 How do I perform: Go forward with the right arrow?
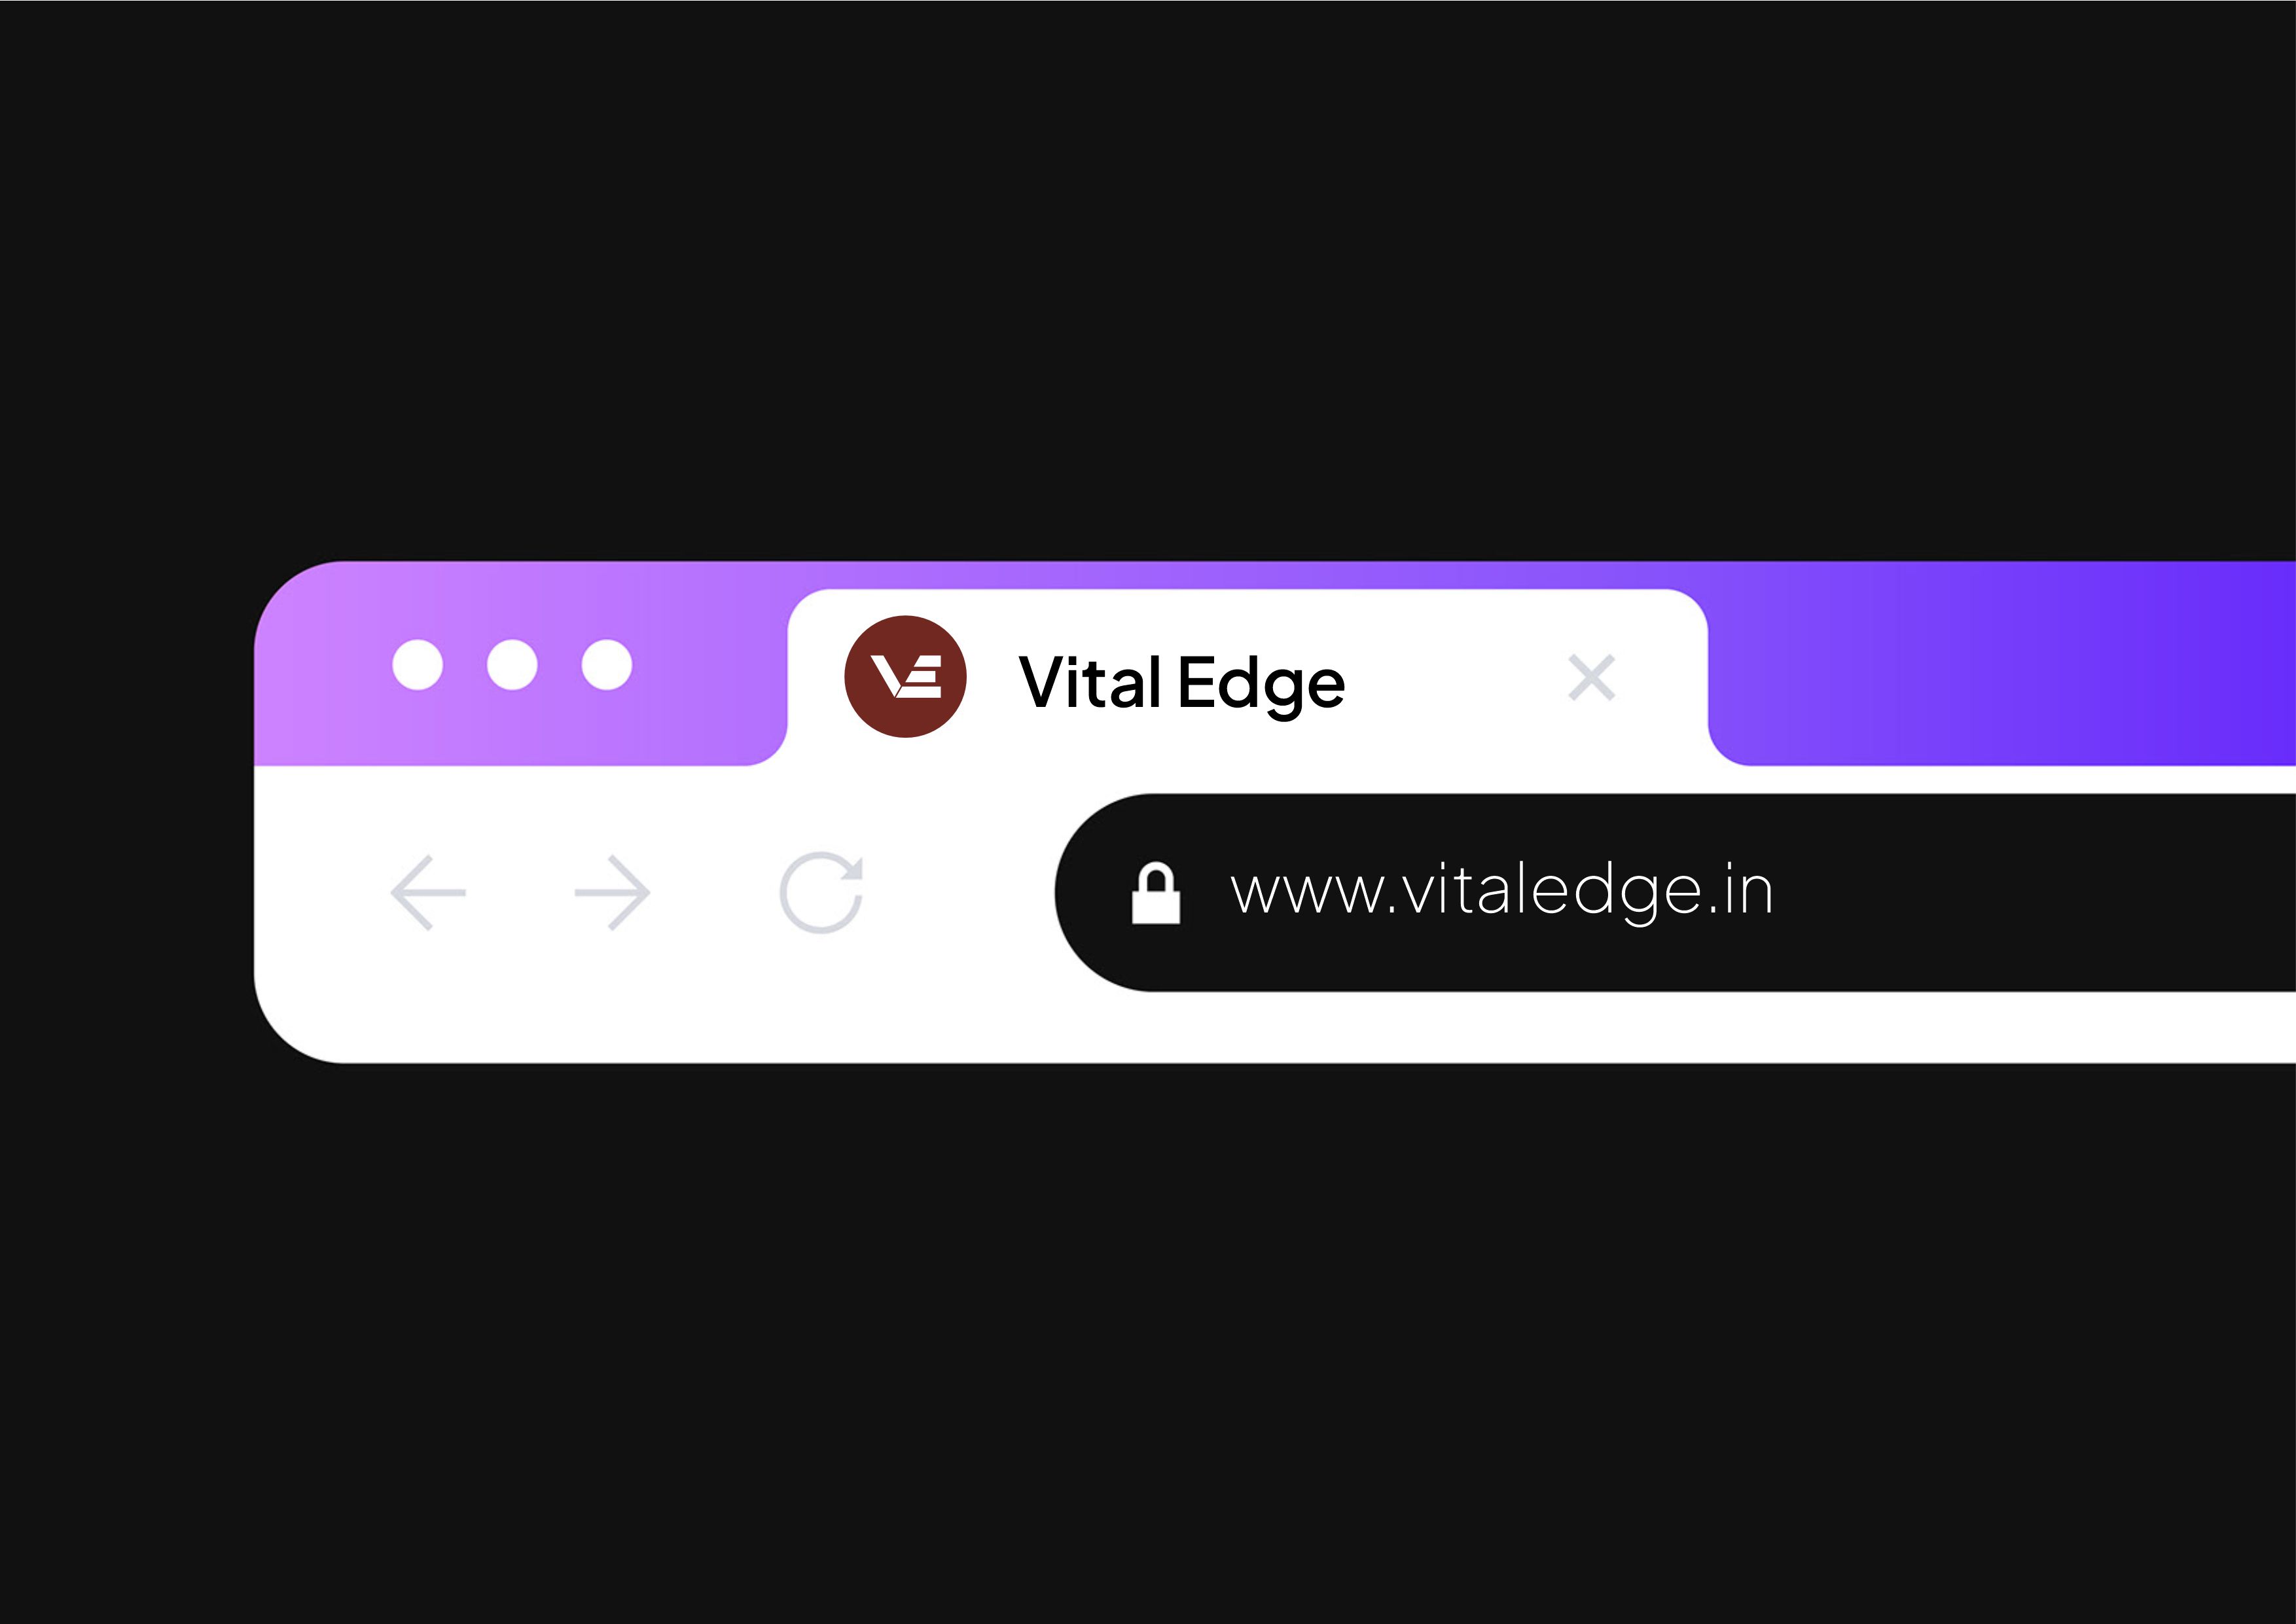click(612, 893)
